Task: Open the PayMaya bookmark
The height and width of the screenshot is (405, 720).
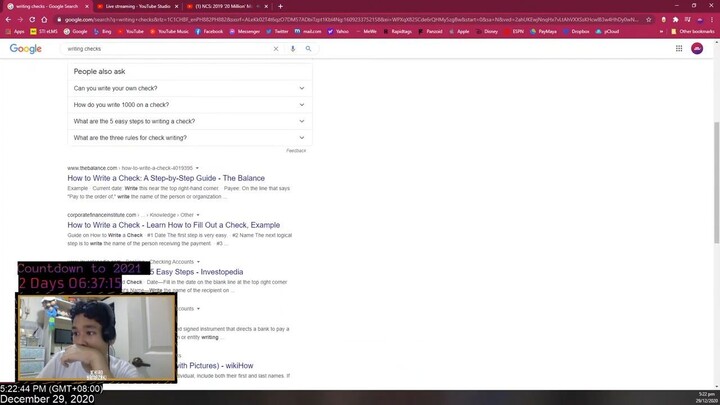Action: coord(544,32)
